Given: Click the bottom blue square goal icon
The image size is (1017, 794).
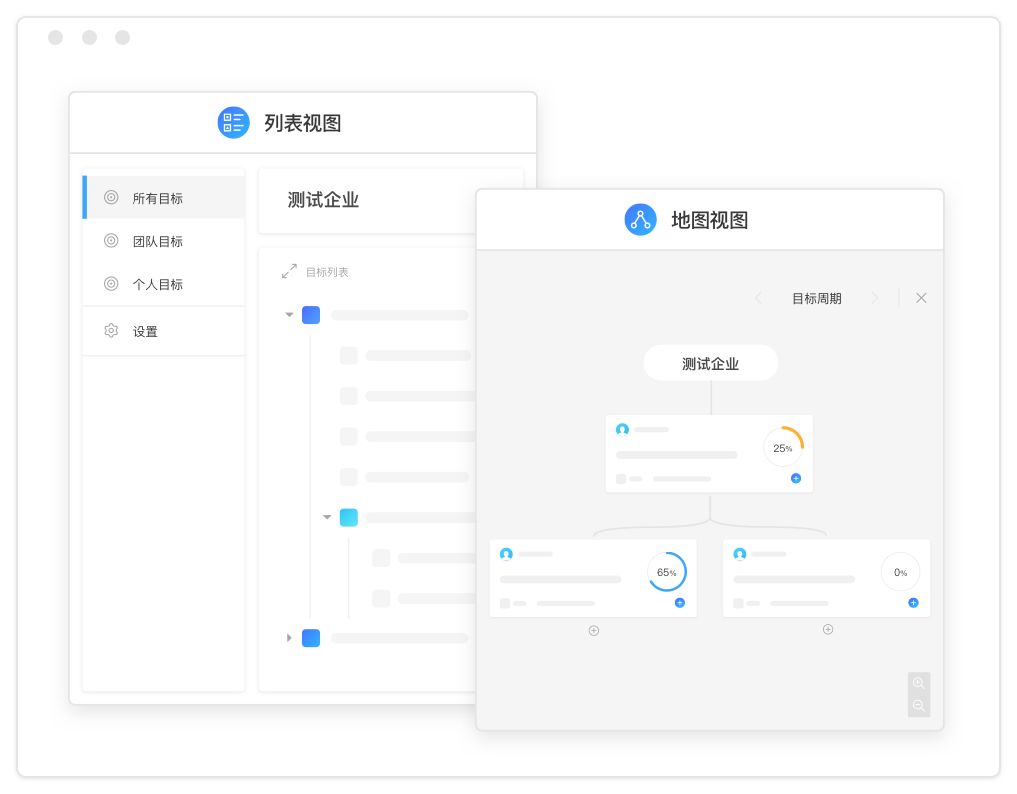Looking at the screenshot, I should tap(311, 638).
